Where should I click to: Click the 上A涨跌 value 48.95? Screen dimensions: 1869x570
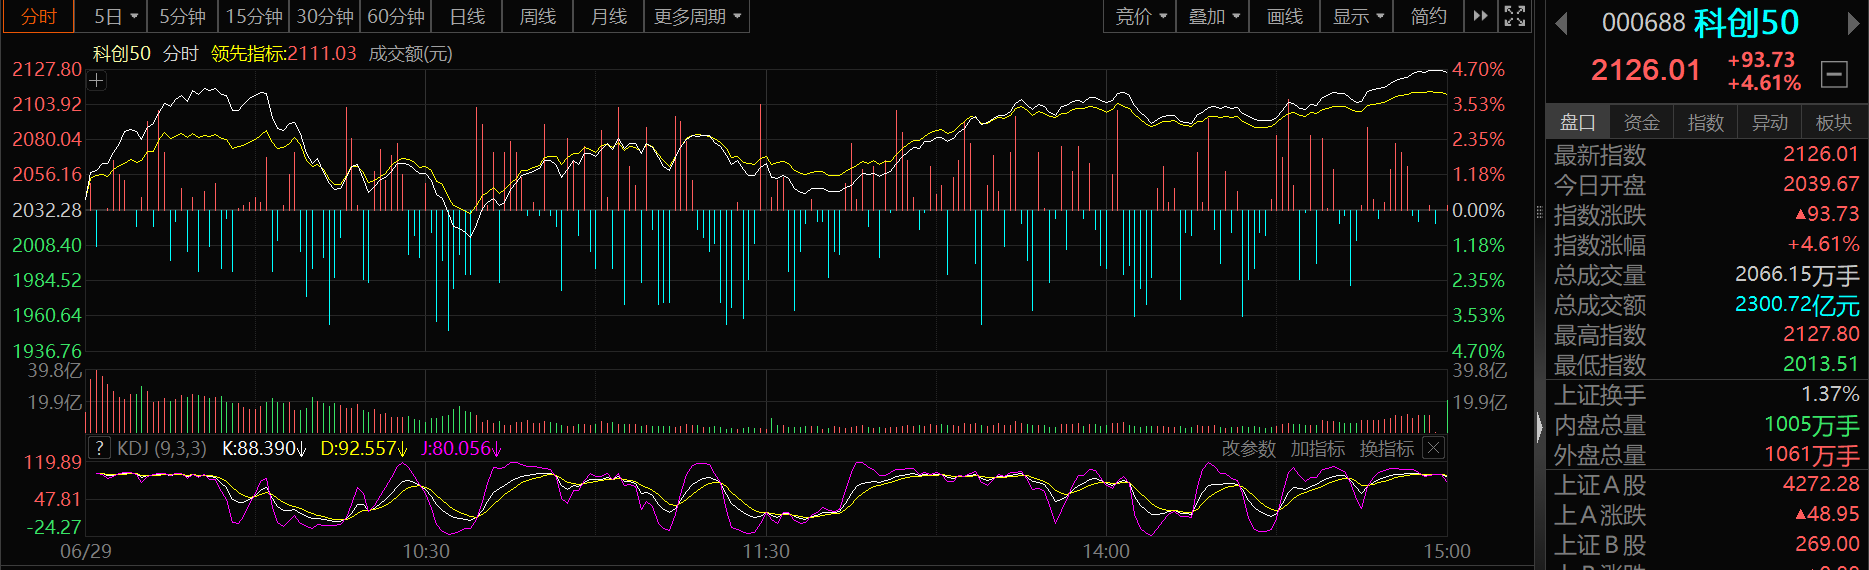1827,514
